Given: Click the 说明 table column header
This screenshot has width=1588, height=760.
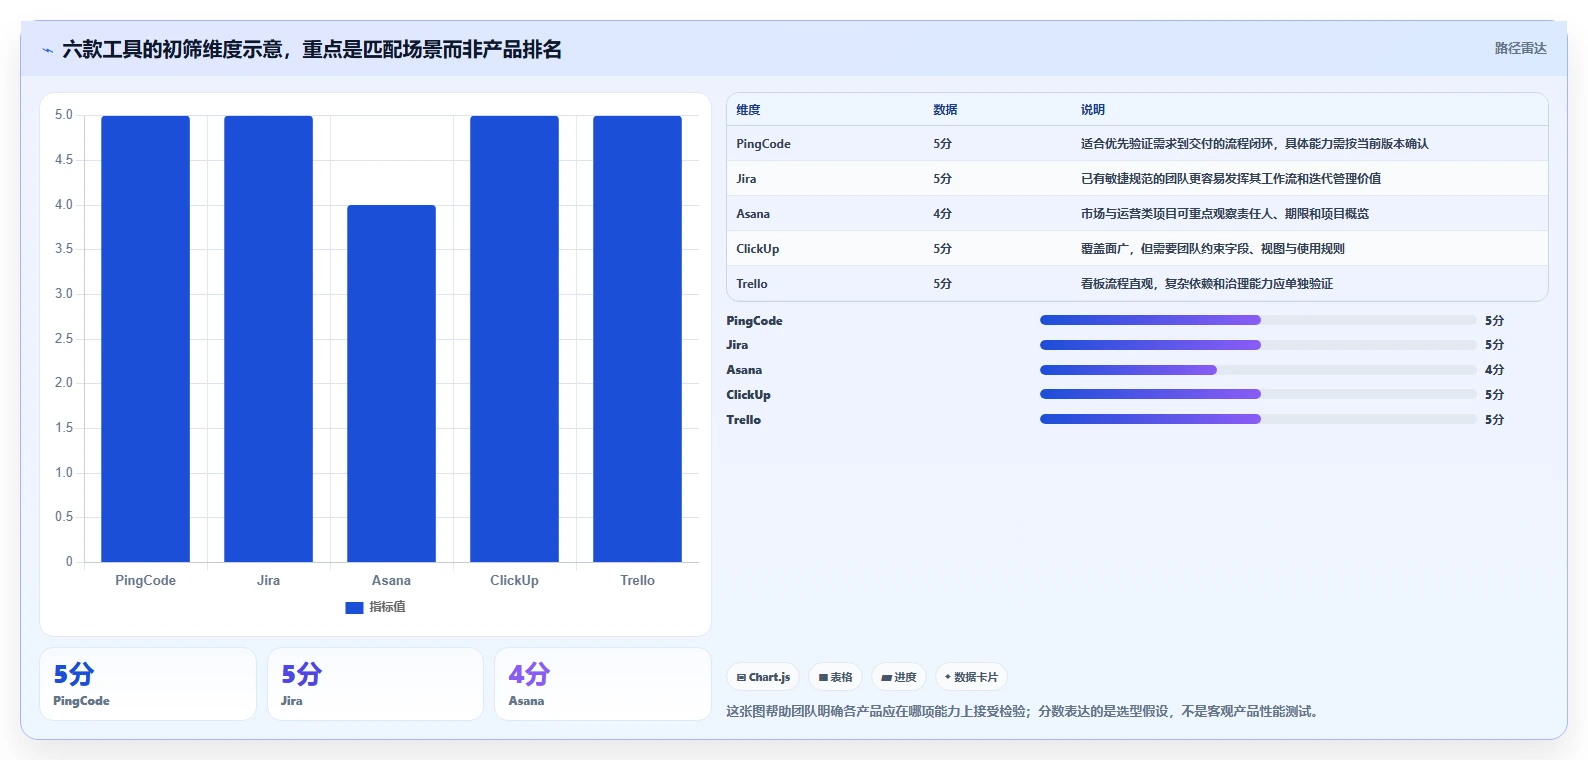Looking at the screenshot, I should (1092, 110).
